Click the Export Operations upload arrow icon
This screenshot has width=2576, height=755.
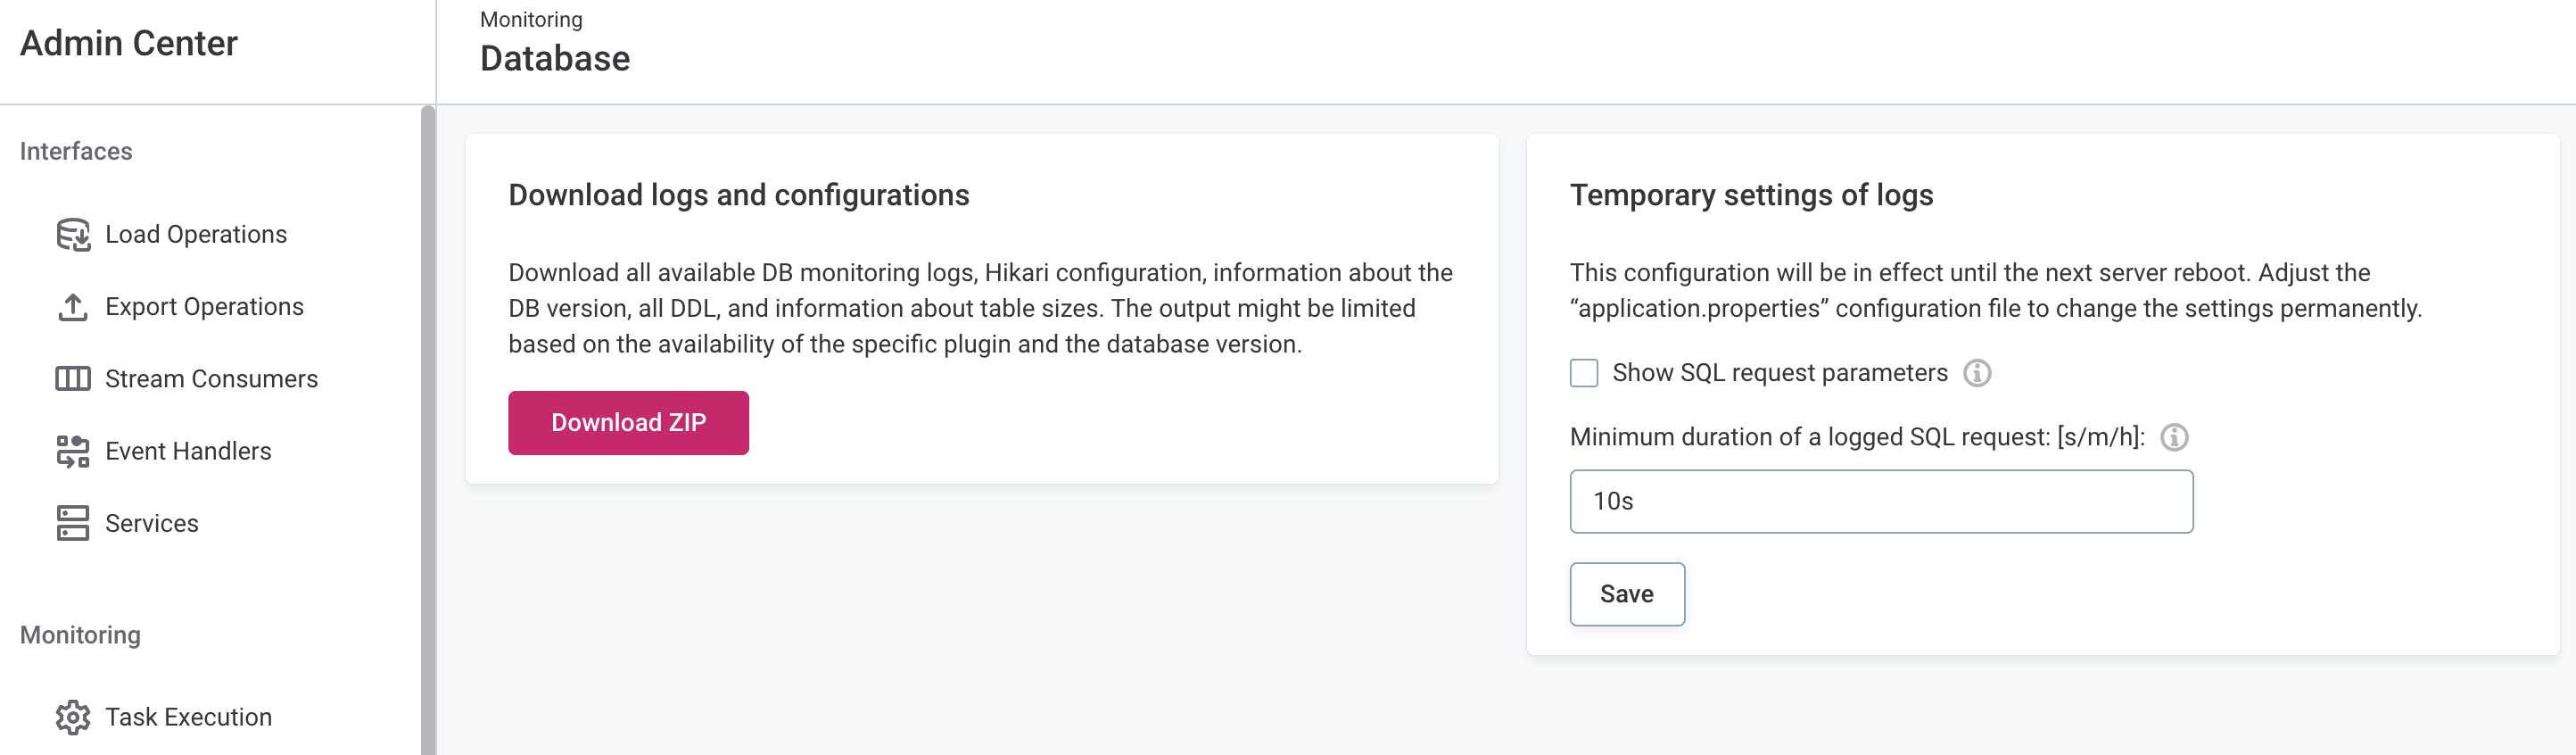tap(71, 306)
